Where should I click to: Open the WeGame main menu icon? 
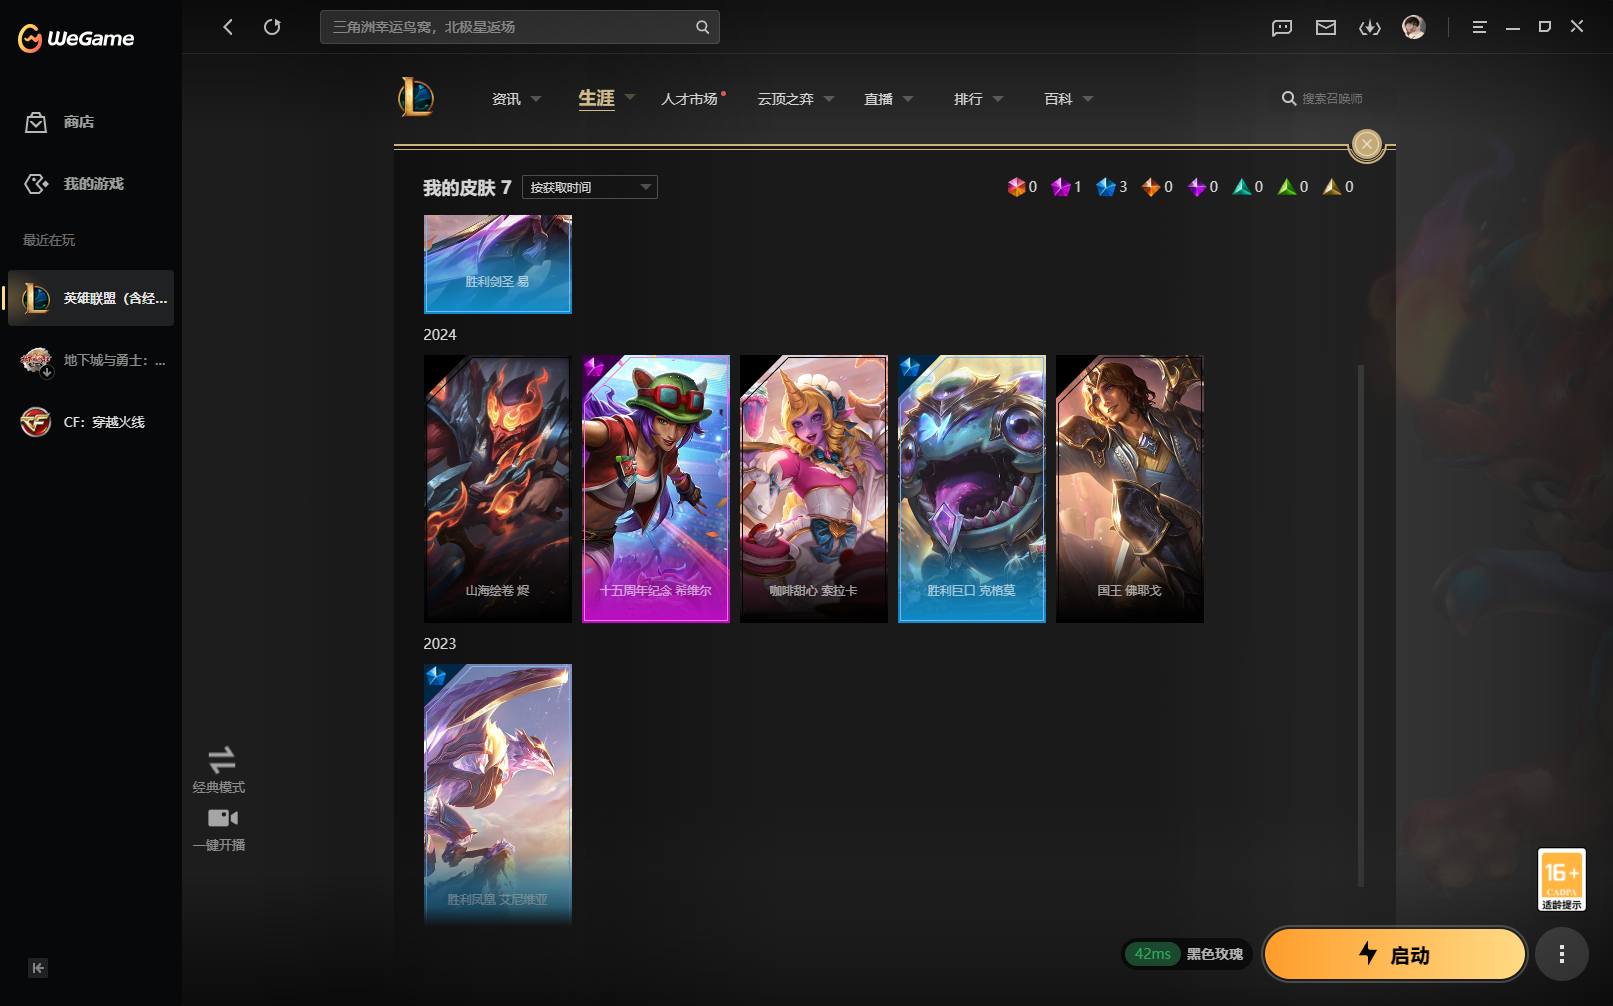(x=1480, y=28)
